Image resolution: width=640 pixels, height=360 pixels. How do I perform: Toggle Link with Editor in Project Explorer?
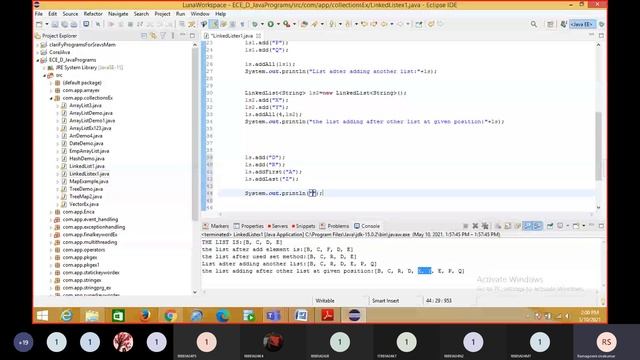tap(153, 36)
